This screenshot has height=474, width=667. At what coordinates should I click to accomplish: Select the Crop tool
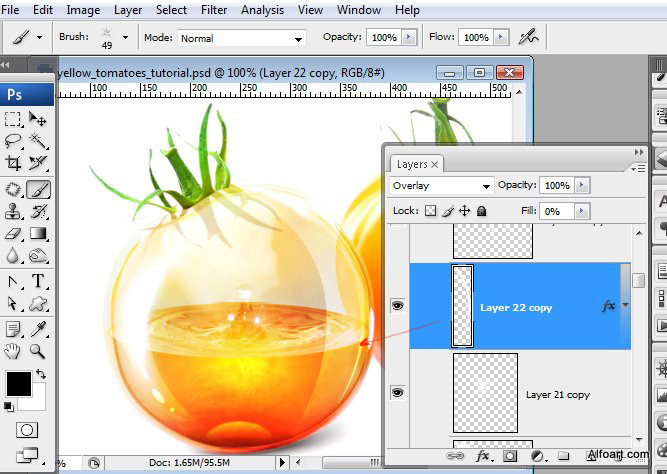click(14, 163)
